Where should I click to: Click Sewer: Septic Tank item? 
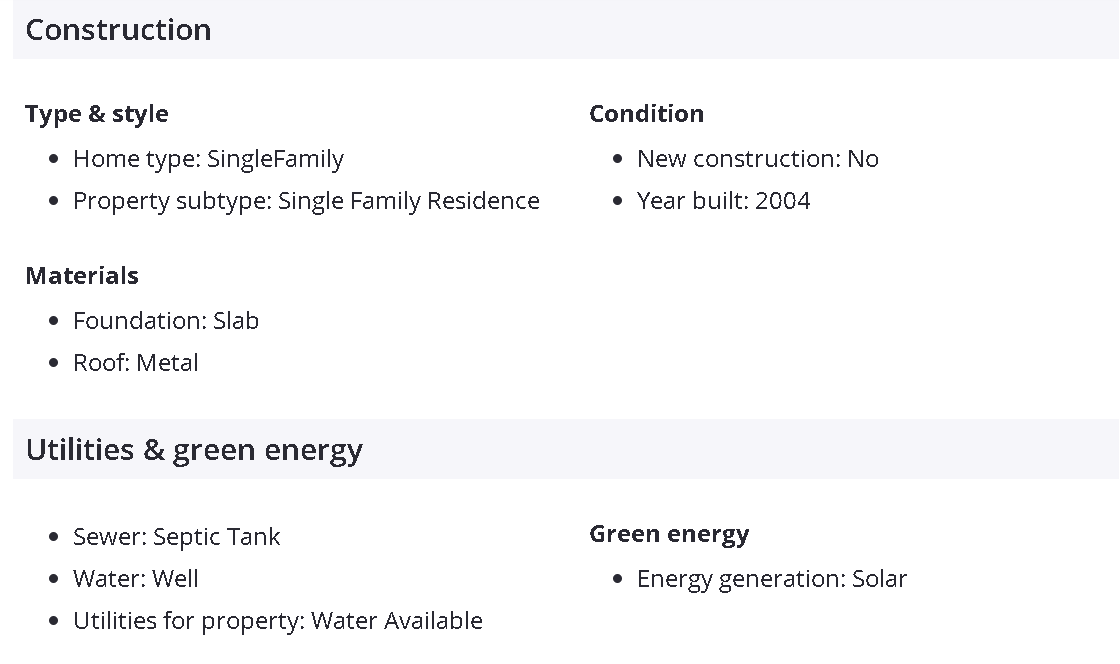pyautogui.click(x=176, y=537)
